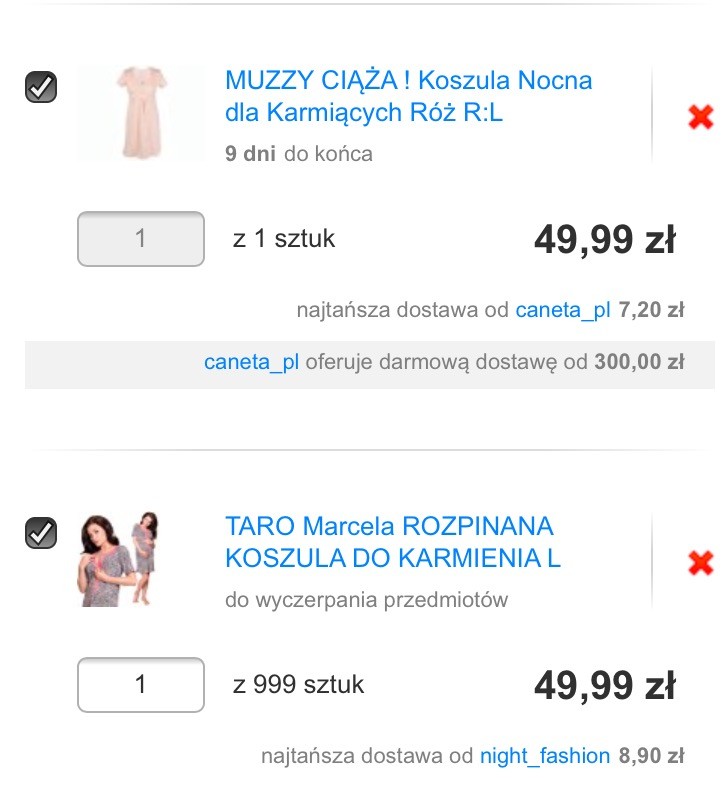Click the 300,00 zł free delivery threshold
722x792 pixels.
click(639, 361)
